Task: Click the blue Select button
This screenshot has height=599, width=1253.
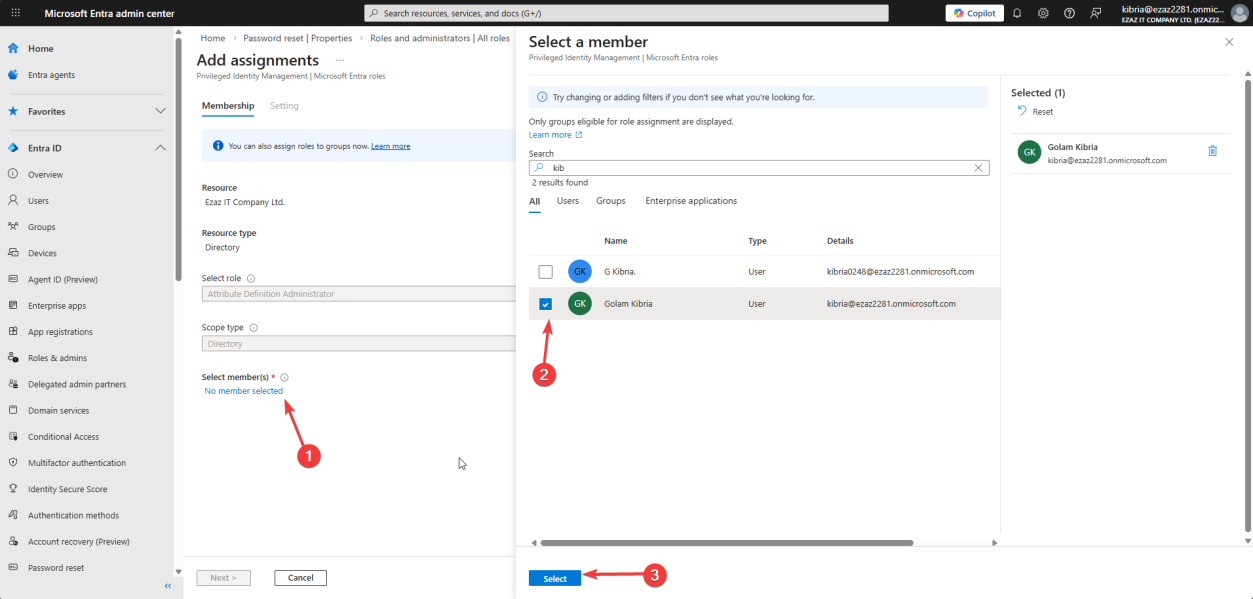Action: [555, 579]
